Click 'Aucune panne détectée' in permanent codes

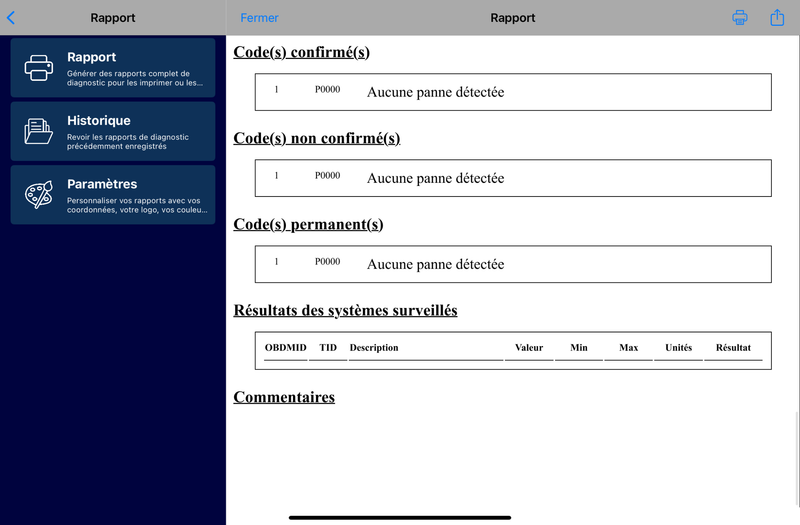coord(436,265)
